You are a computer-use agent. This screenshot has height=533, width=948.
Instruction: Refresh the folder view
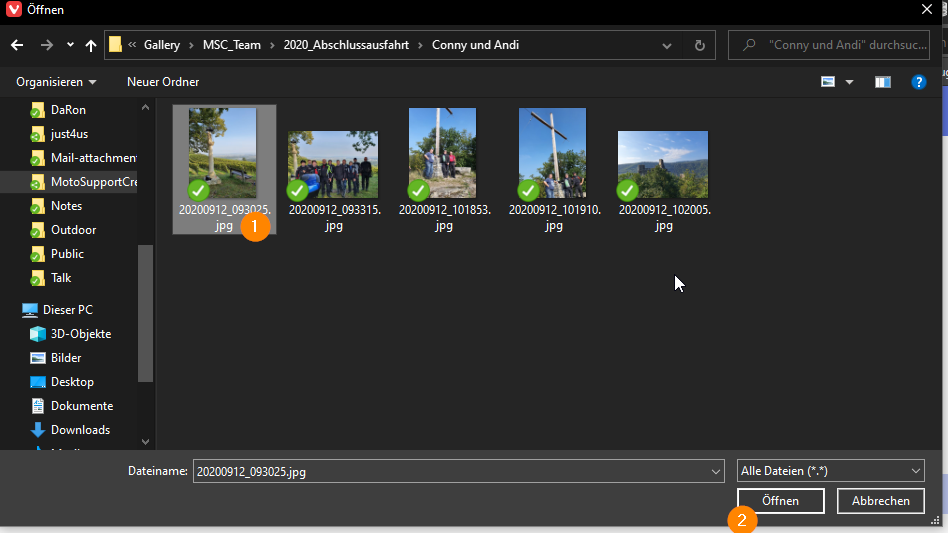700,45
